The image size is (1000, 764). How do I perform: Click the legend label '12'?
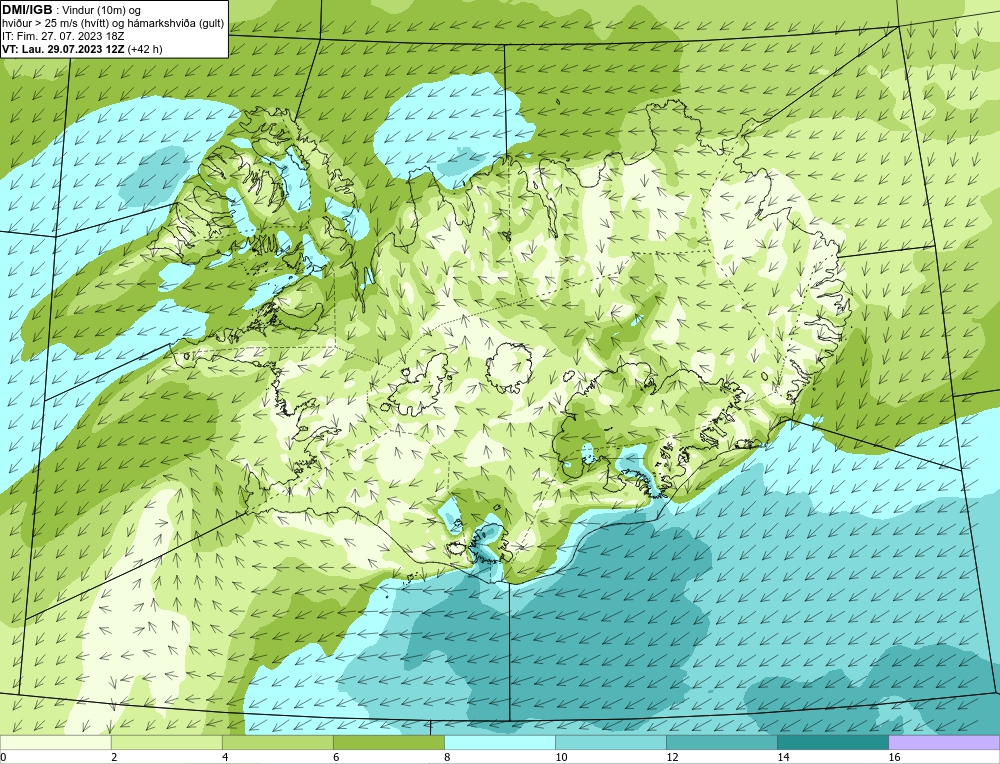pos(672,757)
